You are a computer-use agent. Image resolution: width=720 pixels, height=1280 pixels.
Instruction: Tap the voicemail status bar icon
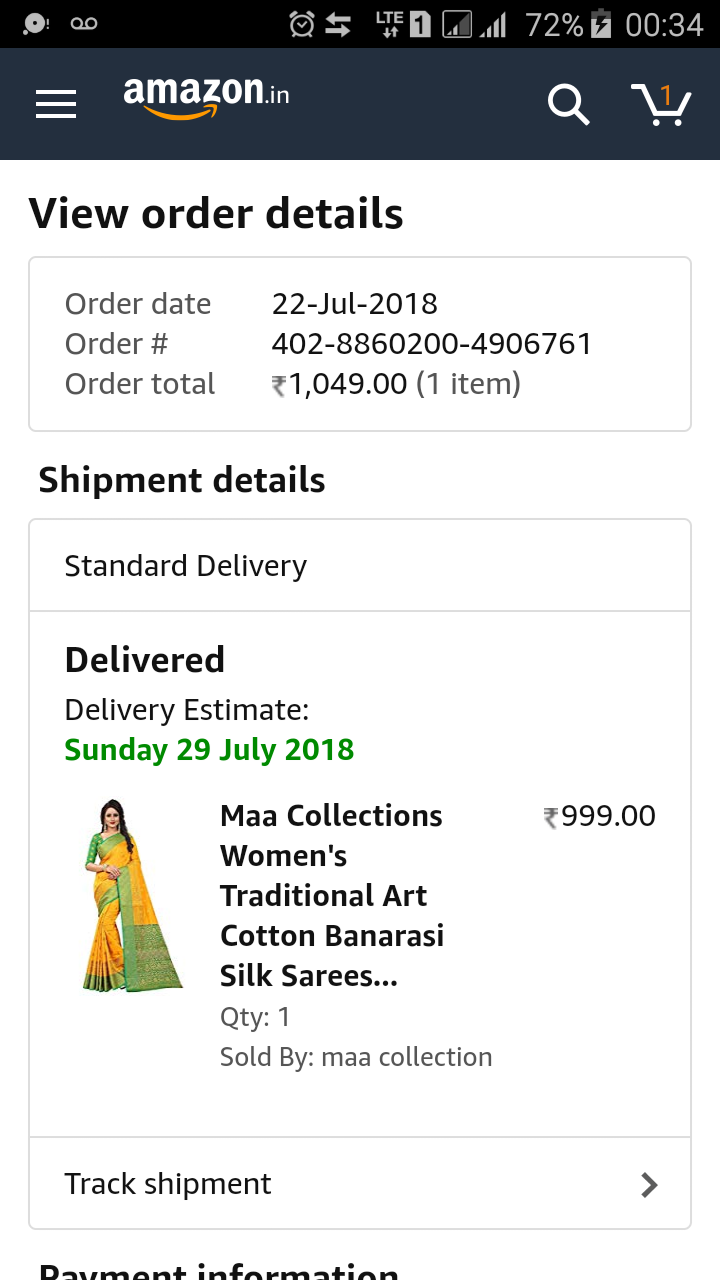(84, 24)
